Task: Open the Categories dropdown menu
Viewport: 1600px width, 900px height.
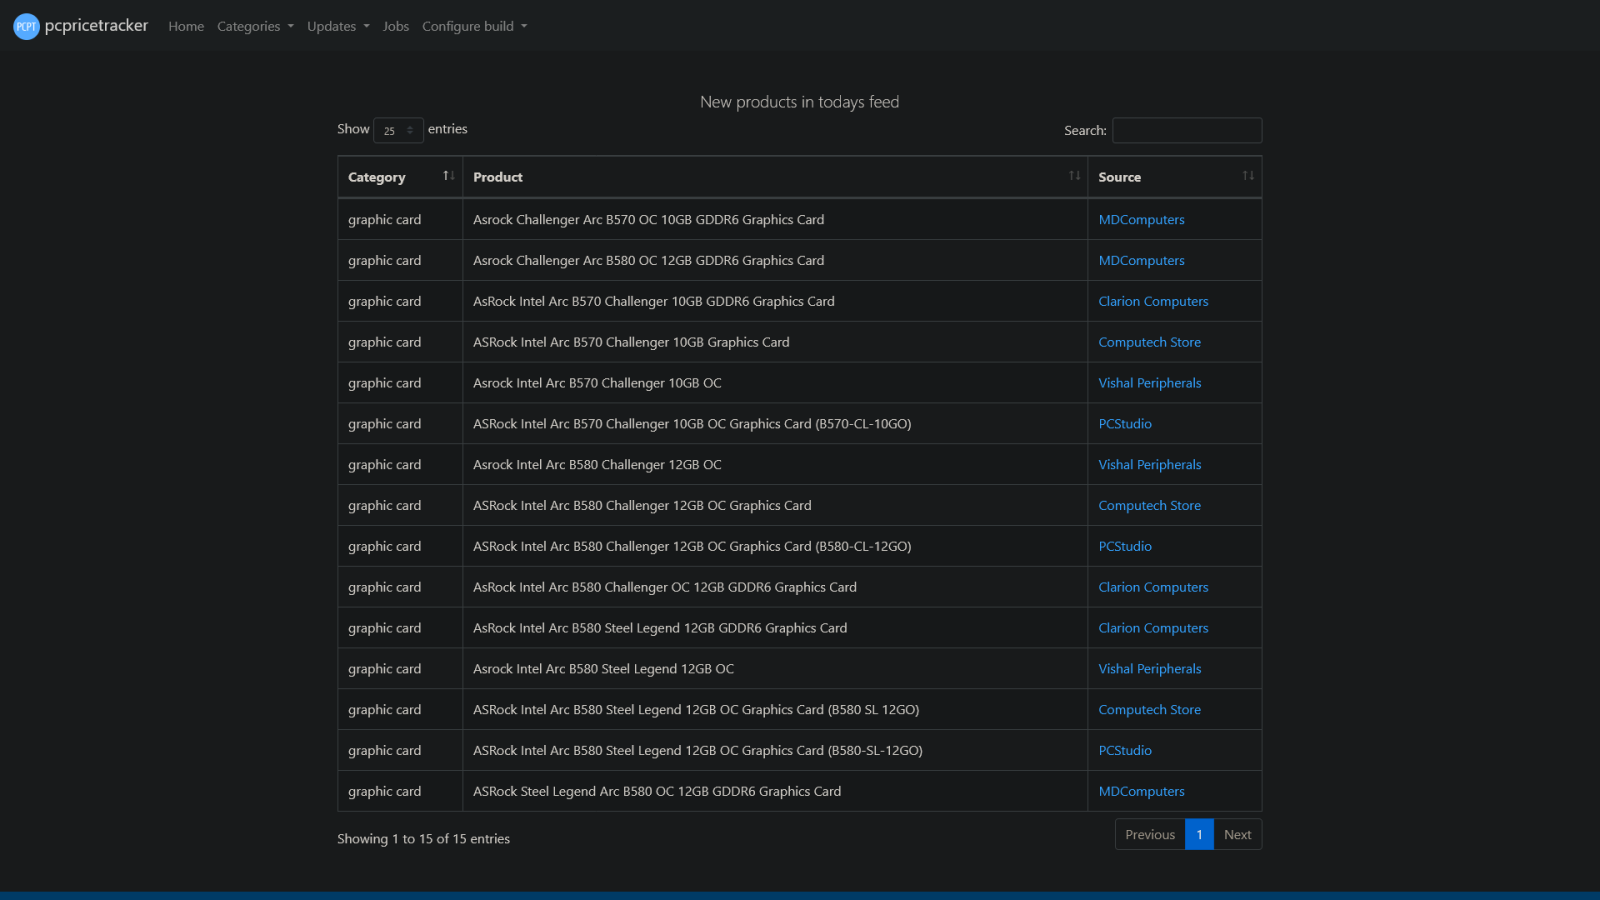Action: coord(255,26)
